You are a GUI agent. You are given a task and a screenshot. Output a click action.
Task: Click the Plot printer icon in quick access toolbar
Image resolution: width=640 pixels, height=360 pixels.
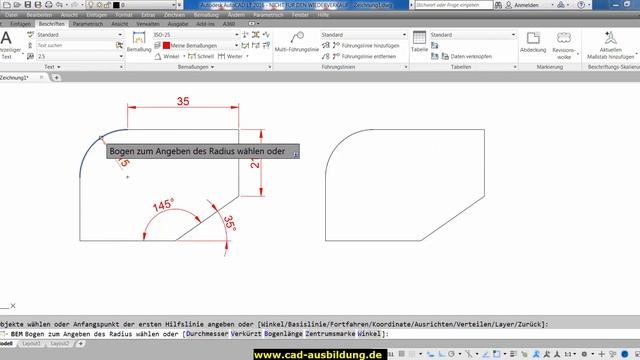pyautogui.click(x=49, y=5)
